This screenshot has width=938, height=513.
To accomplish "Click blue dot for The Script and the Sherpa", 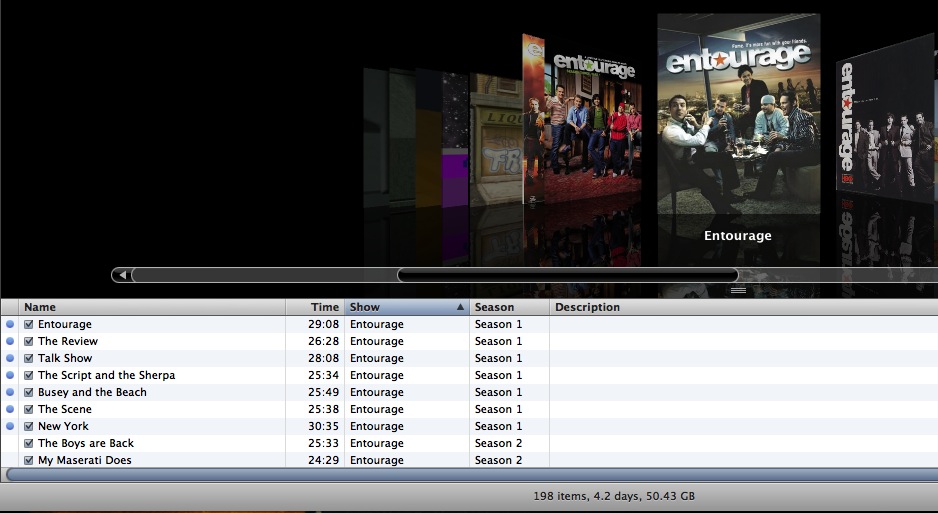I will [10, 375].
